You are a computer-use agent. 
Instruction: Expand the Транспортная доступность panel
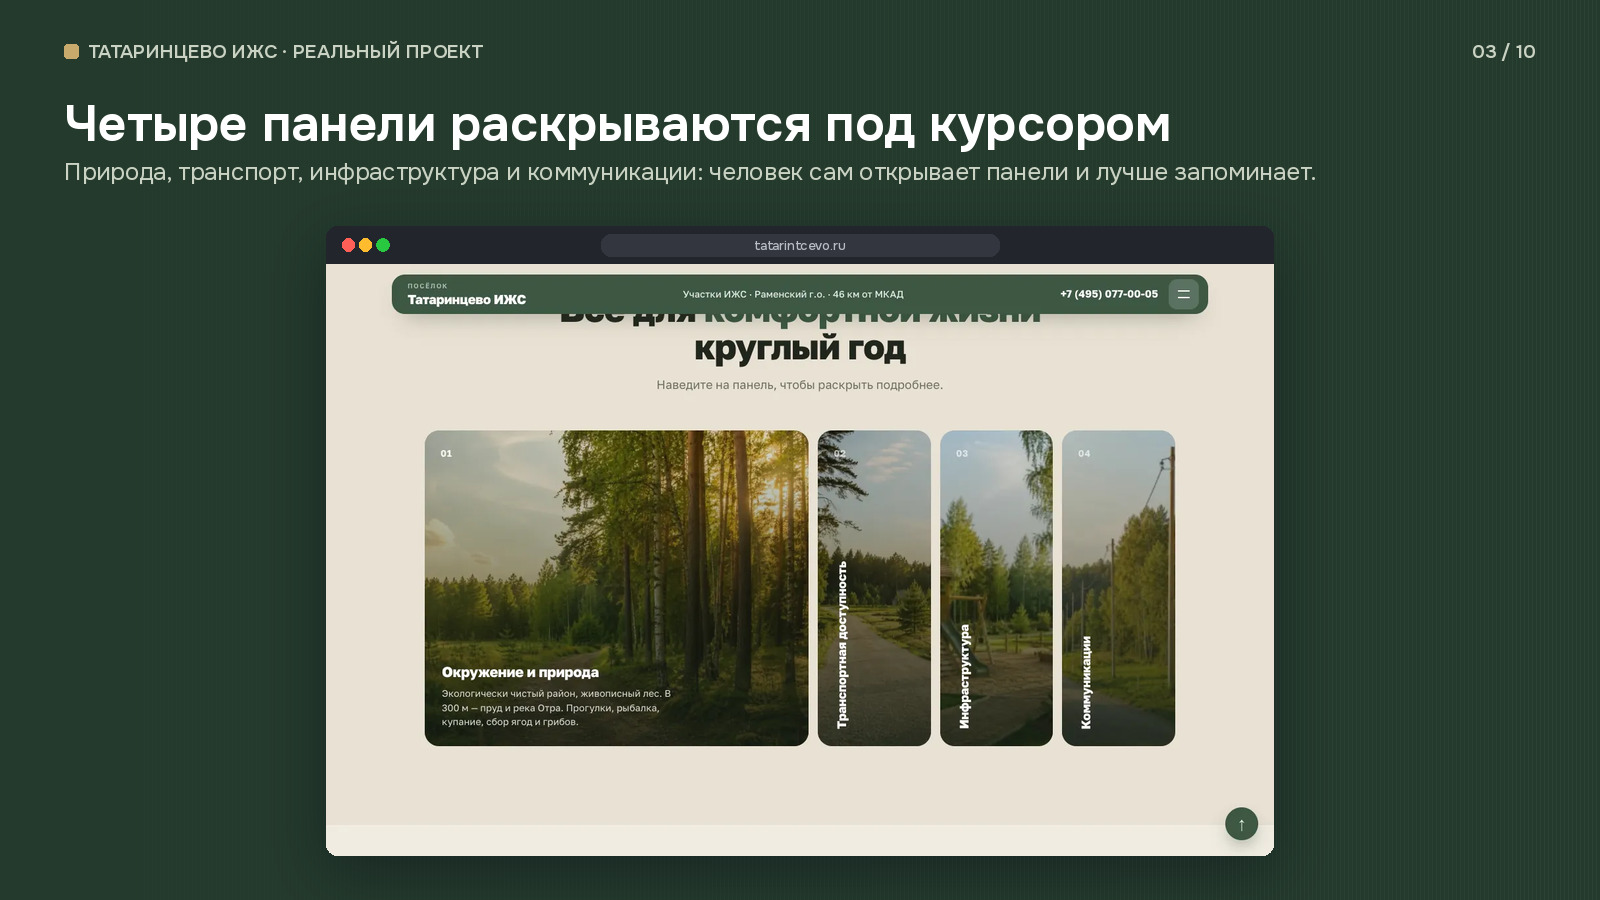pyautogui.click(x=874, y=588)
